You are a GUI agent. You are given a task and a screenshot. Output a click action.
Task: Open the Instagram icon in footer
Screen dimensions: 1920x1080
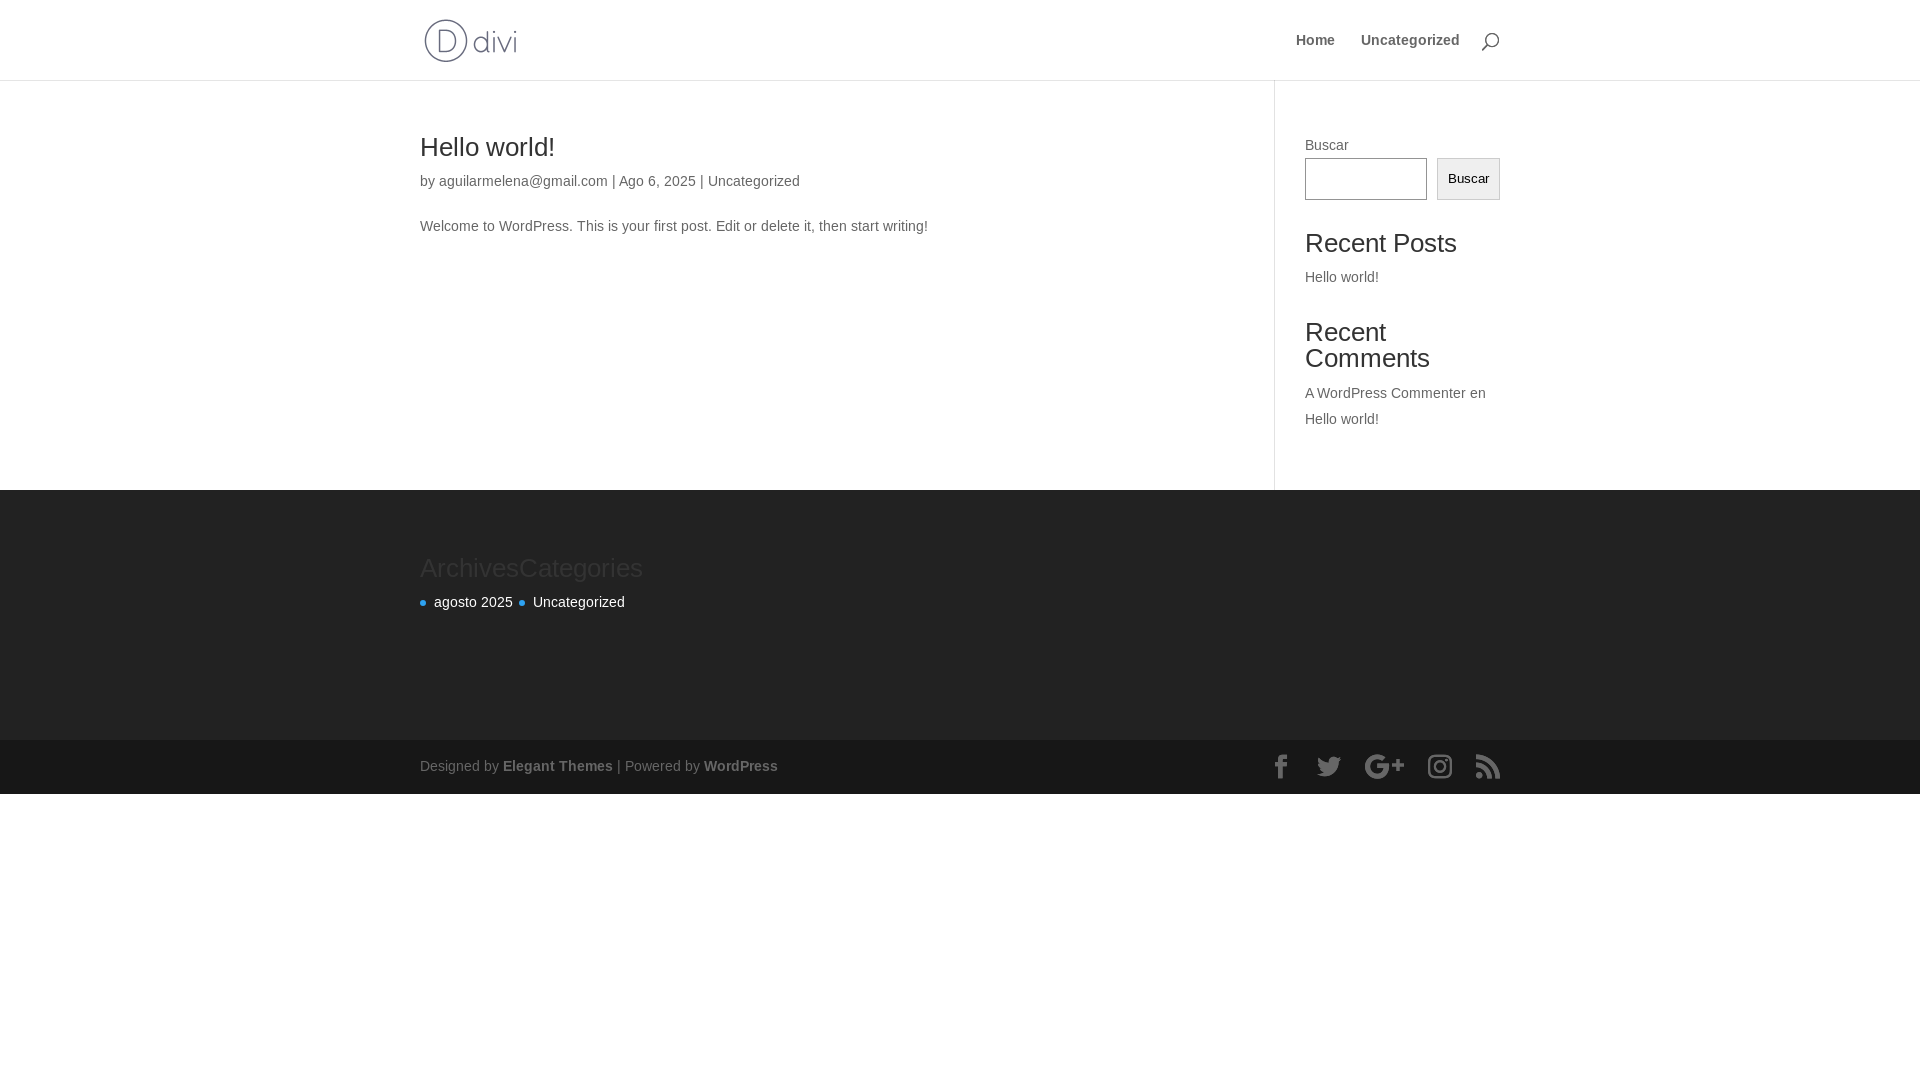[x=1440, y=766]
